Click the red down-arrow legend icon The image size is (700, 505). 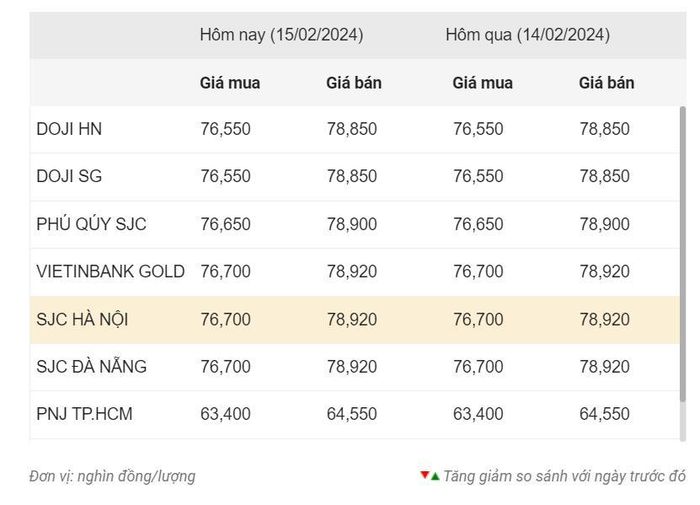click(425, 475)
